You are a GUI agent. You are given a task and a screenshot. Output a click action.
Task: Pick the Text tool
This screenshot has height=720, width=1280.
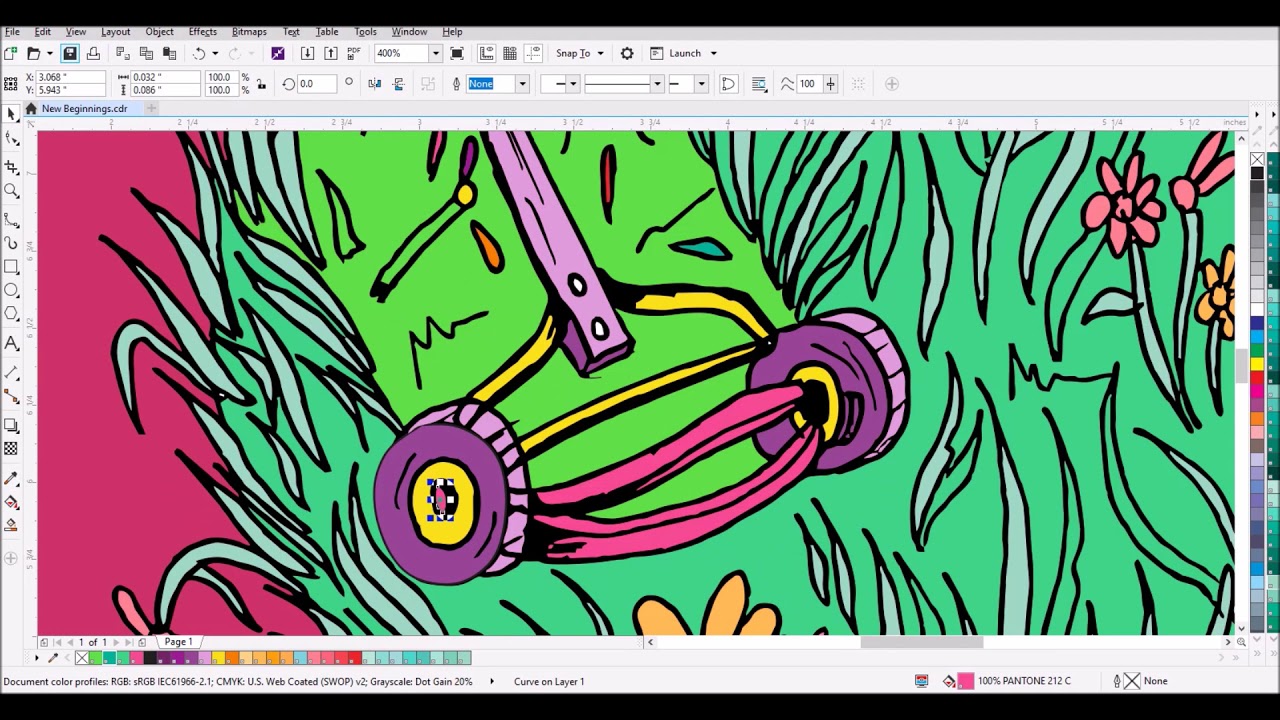point(12,344)
